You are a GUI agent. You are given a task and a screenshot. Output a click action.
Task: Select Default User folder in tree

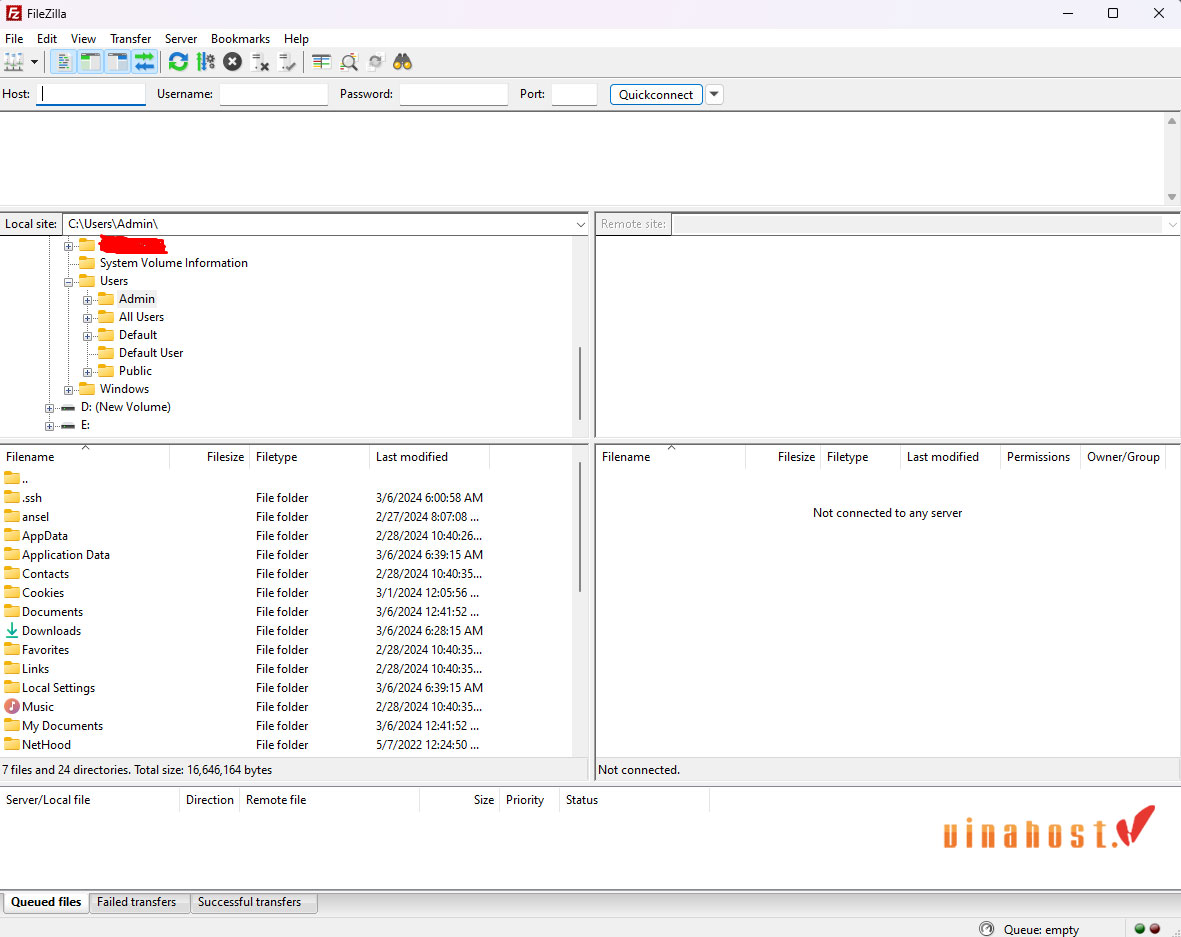click(x=151, y=353)
